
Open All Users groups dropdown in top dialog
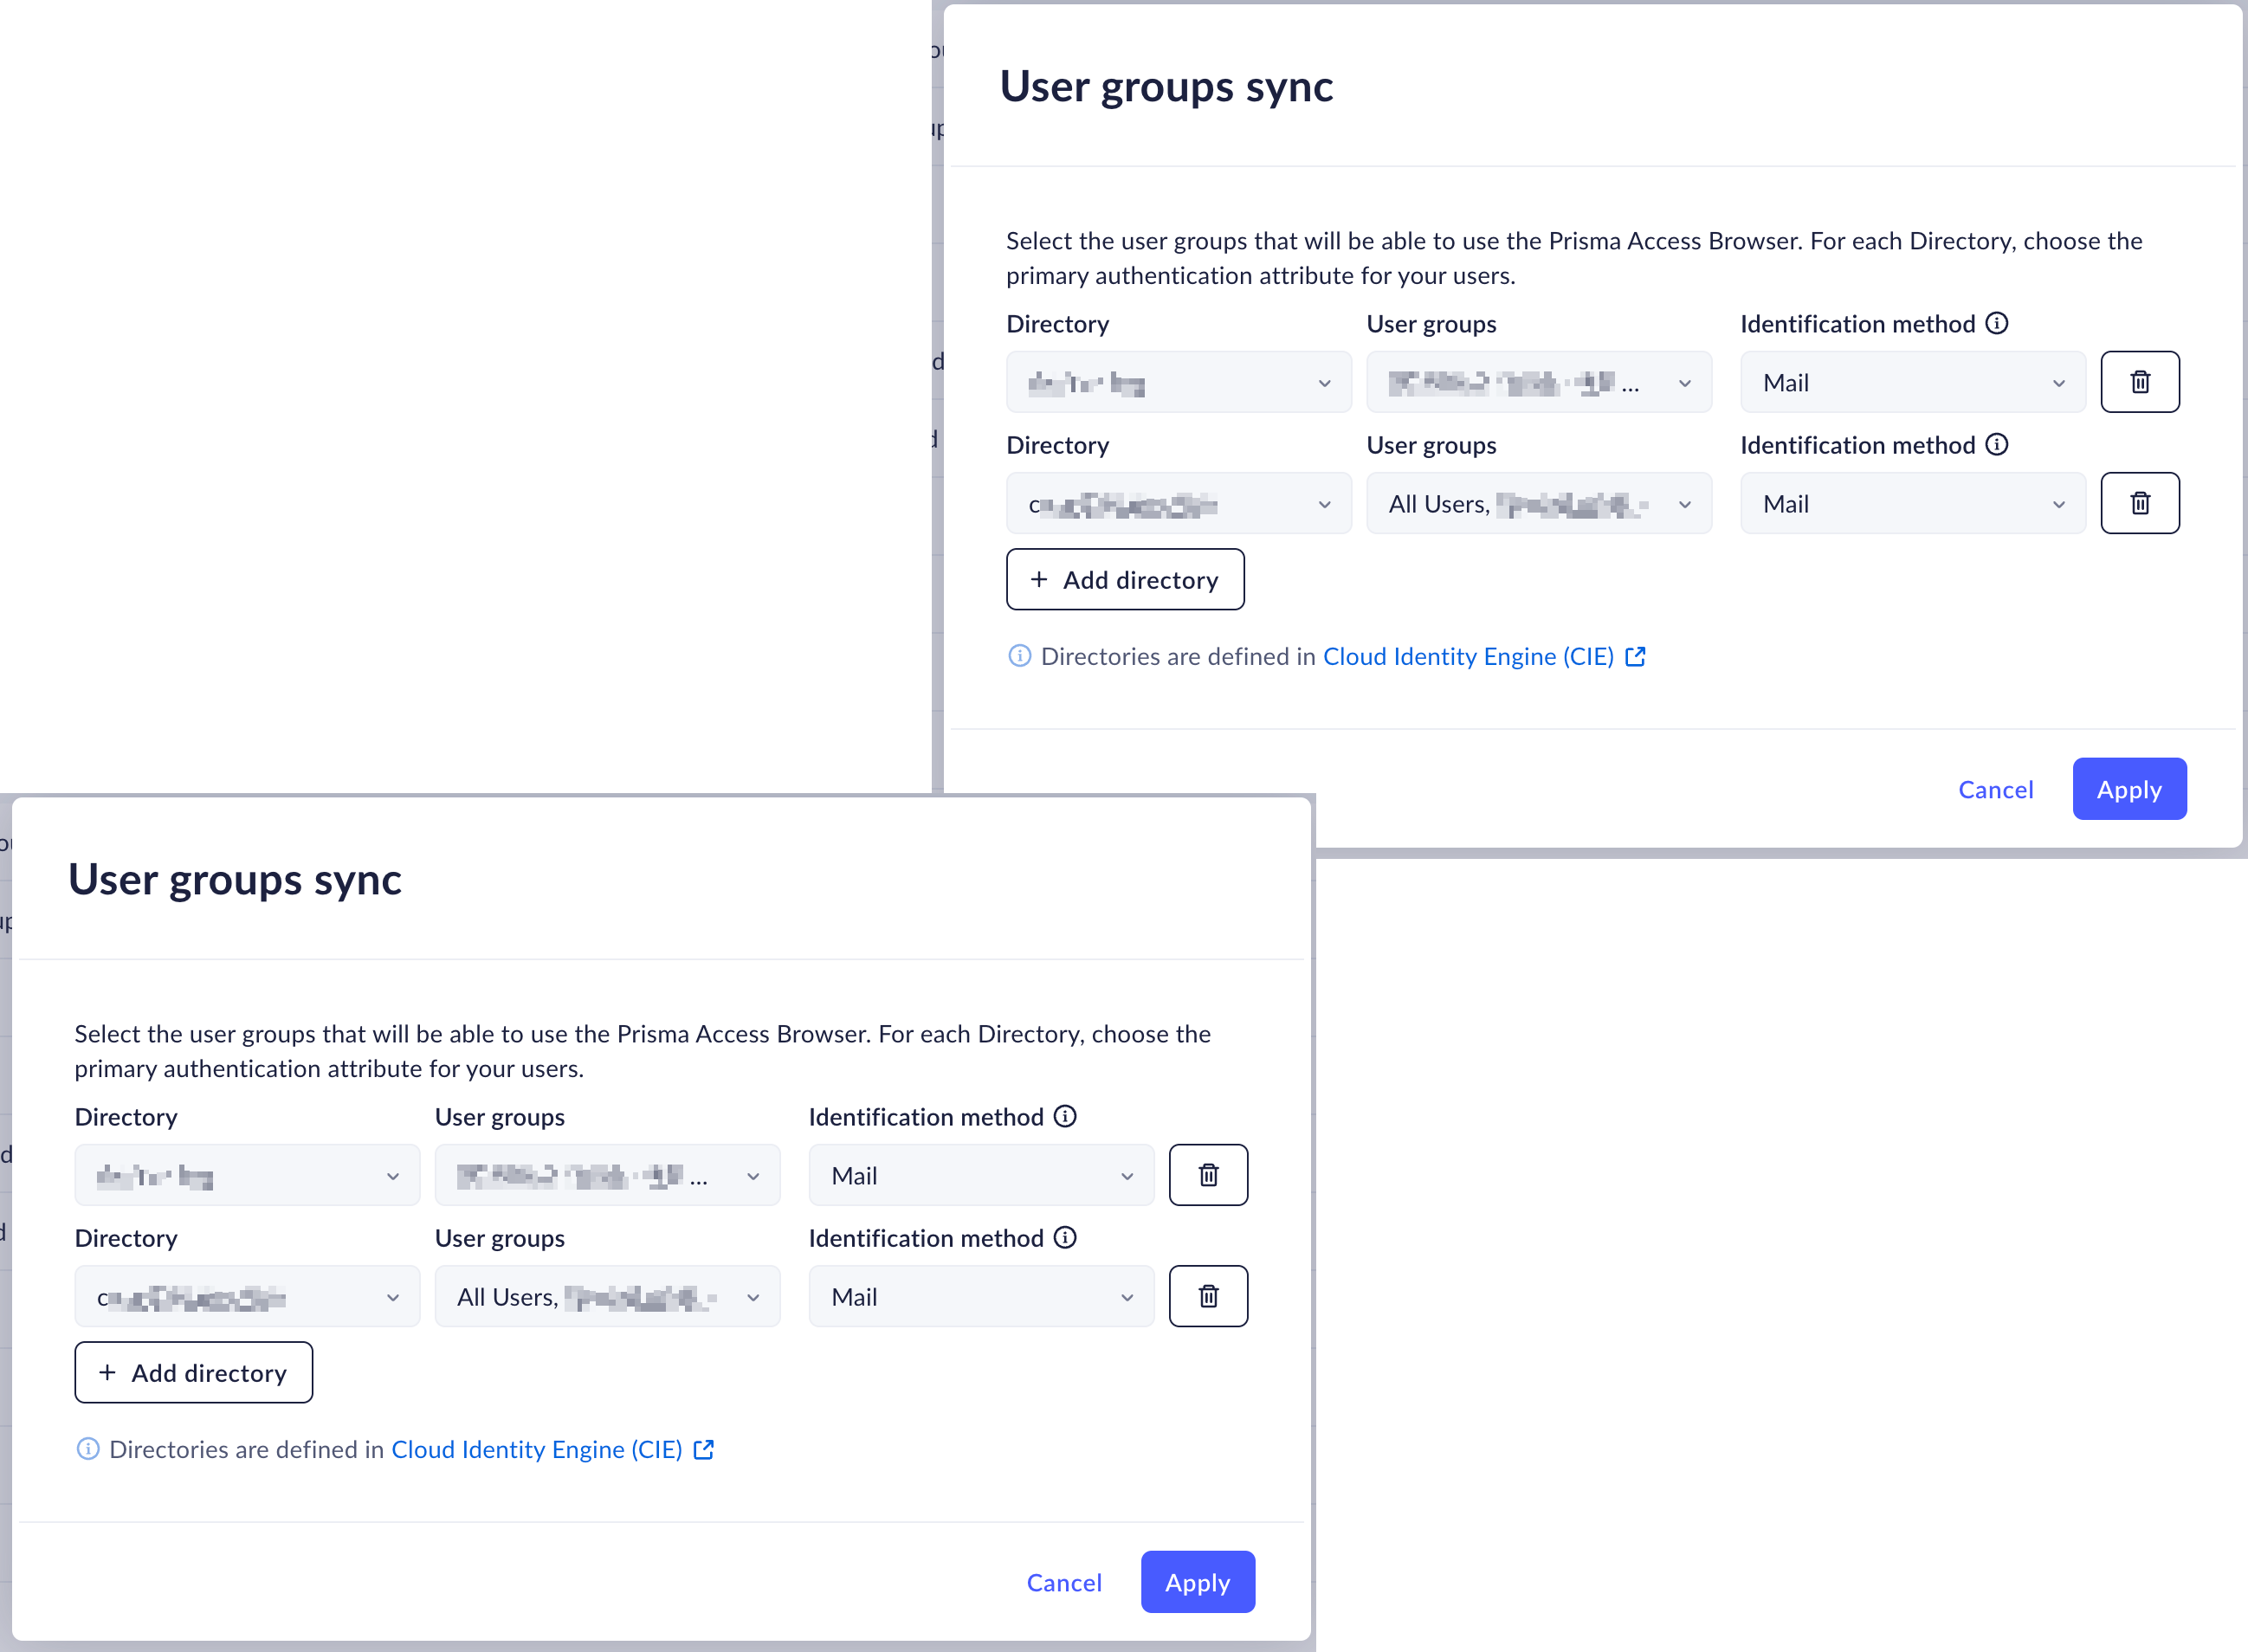pos(1538,503)
